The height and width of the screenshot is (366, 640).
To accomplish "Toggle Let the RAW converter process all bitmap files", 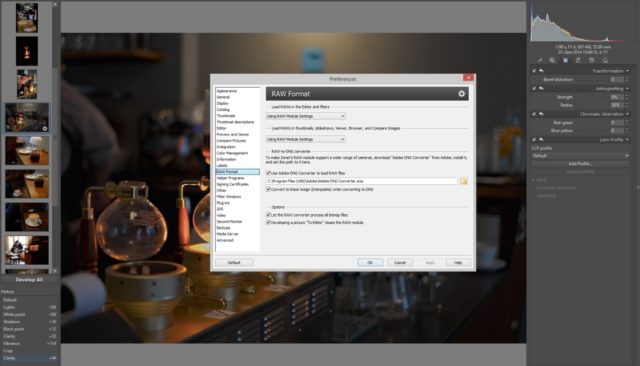I will pos(268,215).
